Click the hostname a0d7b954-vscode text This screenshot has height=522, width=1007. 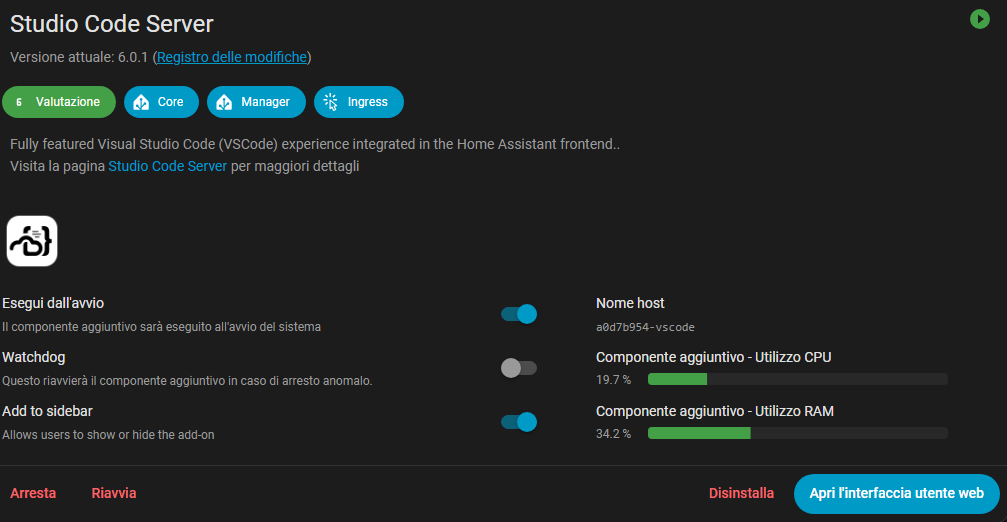[645, 327]
